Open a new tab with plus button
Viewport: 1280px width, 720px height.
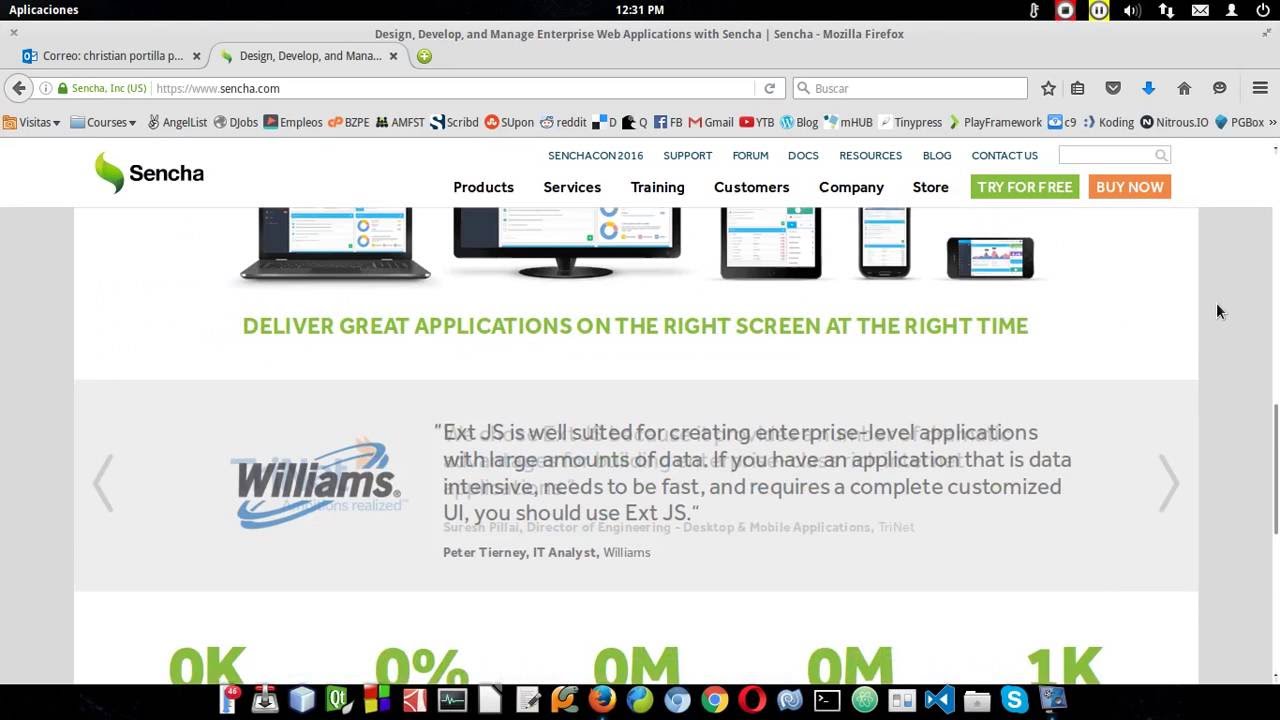point(424,56)
